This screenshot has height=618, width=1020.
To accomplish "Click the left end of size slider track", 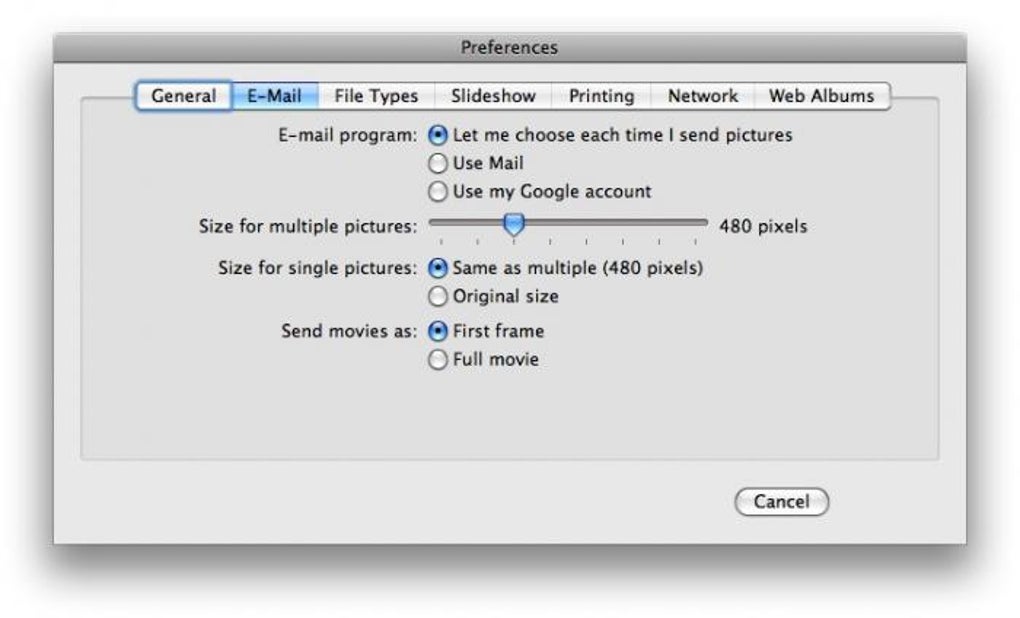I will 433,222.
